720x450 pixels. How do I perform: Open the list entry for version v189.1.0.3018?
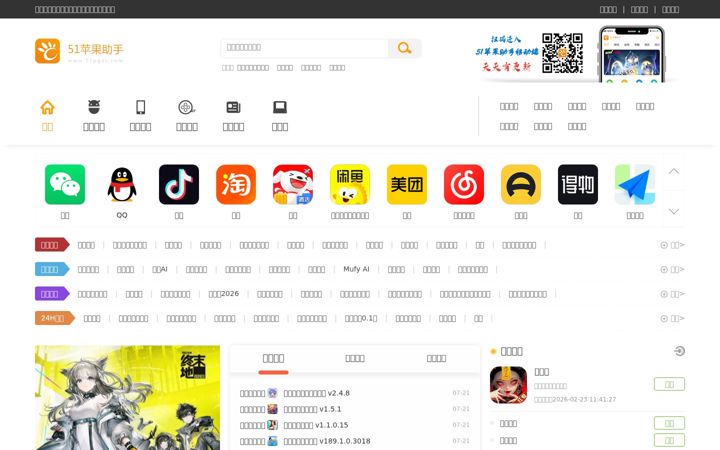327,441
